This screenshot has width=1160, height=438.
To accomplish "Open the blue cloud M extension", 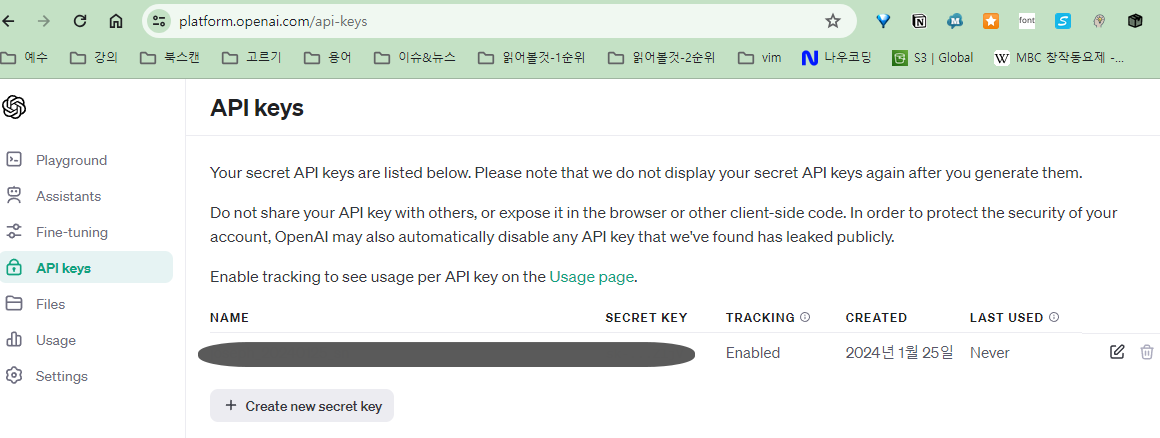I will click(x=955, y=21).
